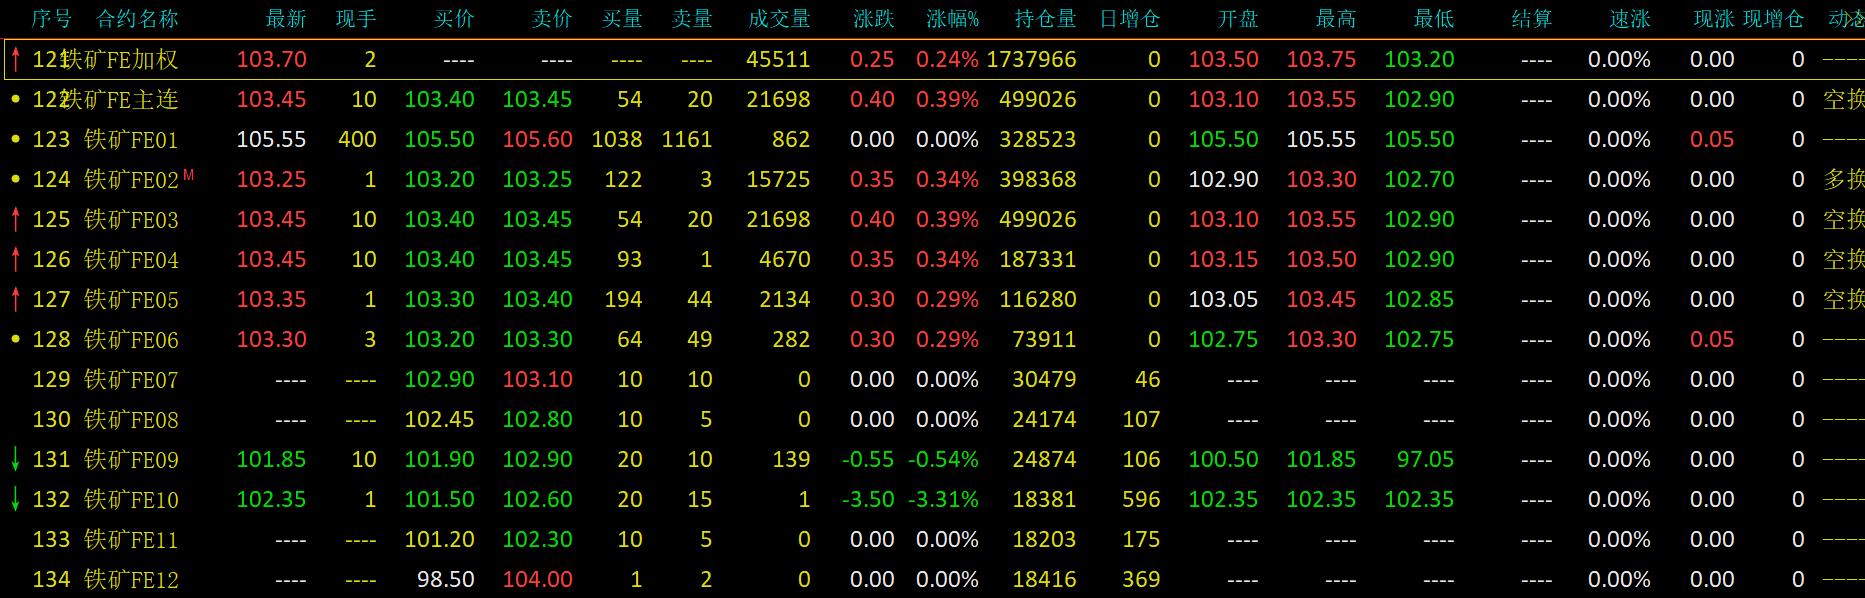Sort by the 最新 column header

[286, 19]
